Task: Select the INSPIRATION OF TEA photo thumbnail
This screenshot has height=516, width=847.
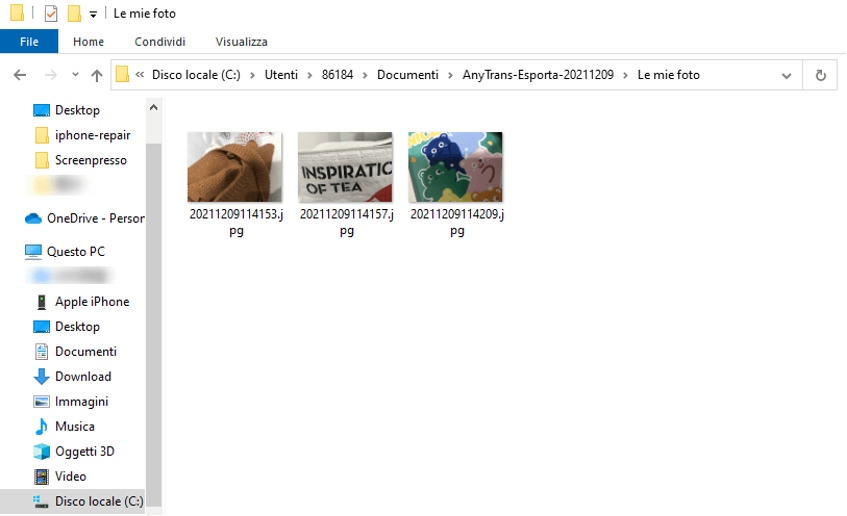Action: [x=345, y=167]
